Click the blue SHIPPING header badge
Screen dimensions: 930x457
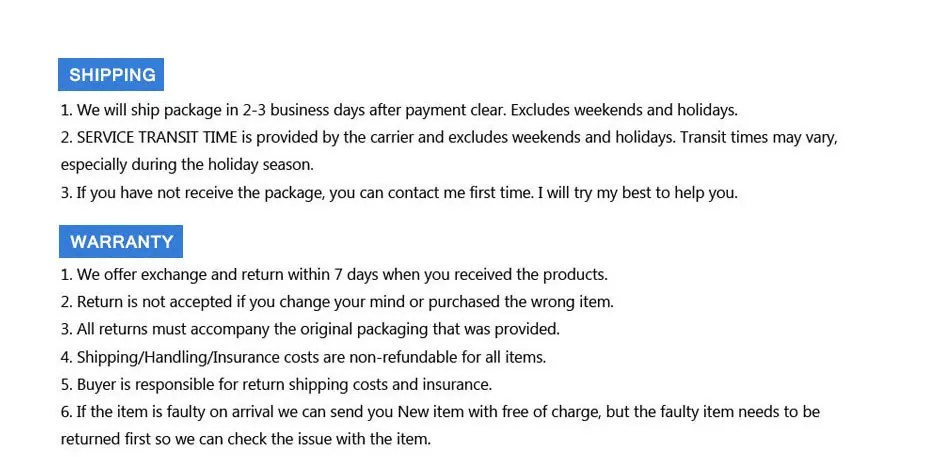click(111, 75)
